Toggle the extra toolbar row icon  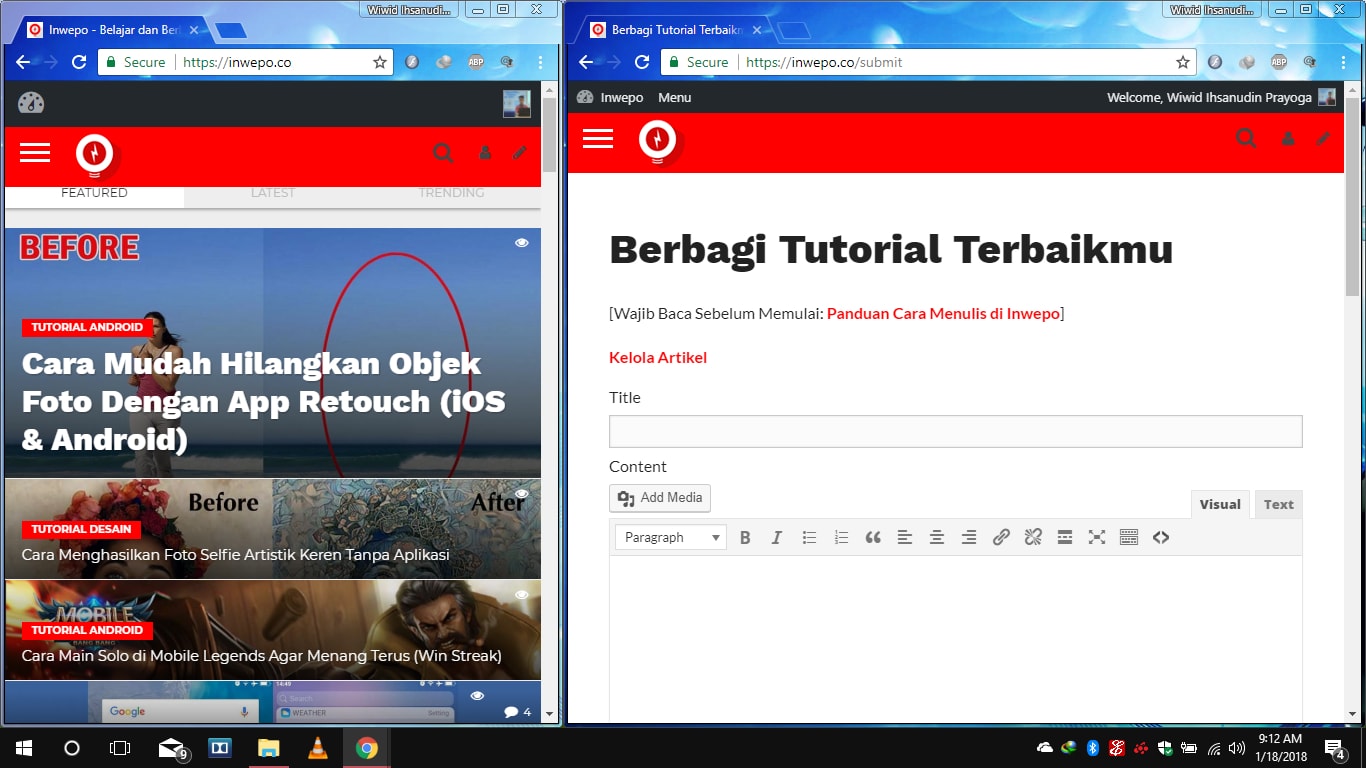tap(1129, 538)
